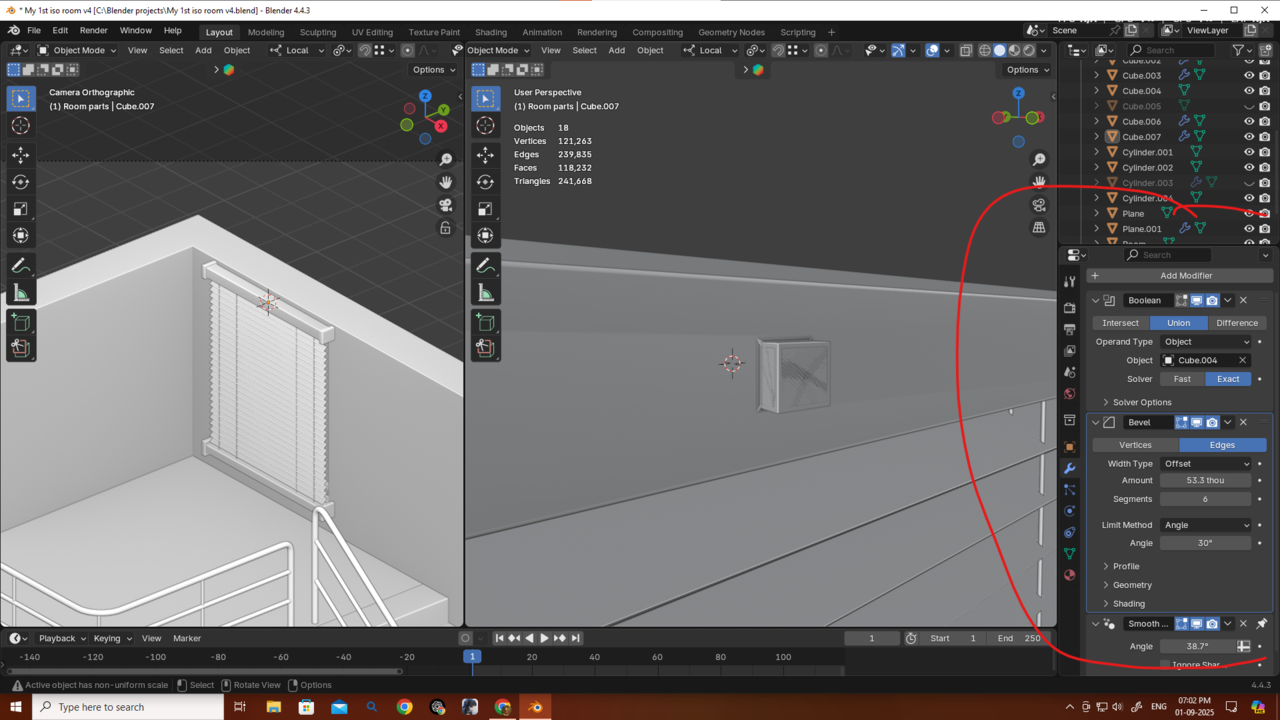Screen dimensions: 1280x720
Task: Switch to the Sculpting workspace tab
Action: click(318, 32)
